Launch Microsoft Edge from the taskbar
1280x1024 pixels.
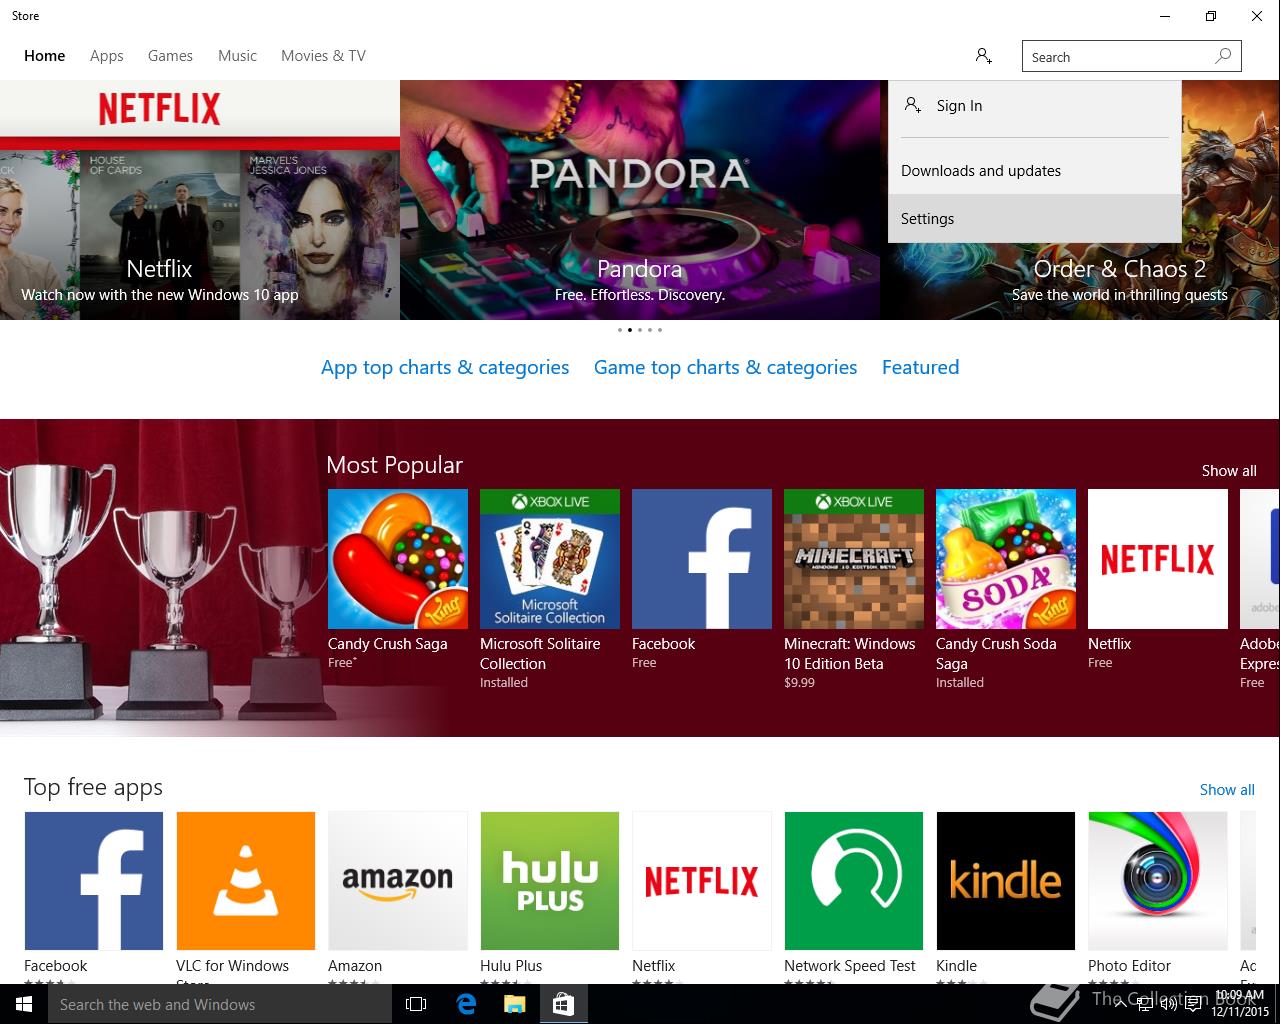[x=465, y=1004]
